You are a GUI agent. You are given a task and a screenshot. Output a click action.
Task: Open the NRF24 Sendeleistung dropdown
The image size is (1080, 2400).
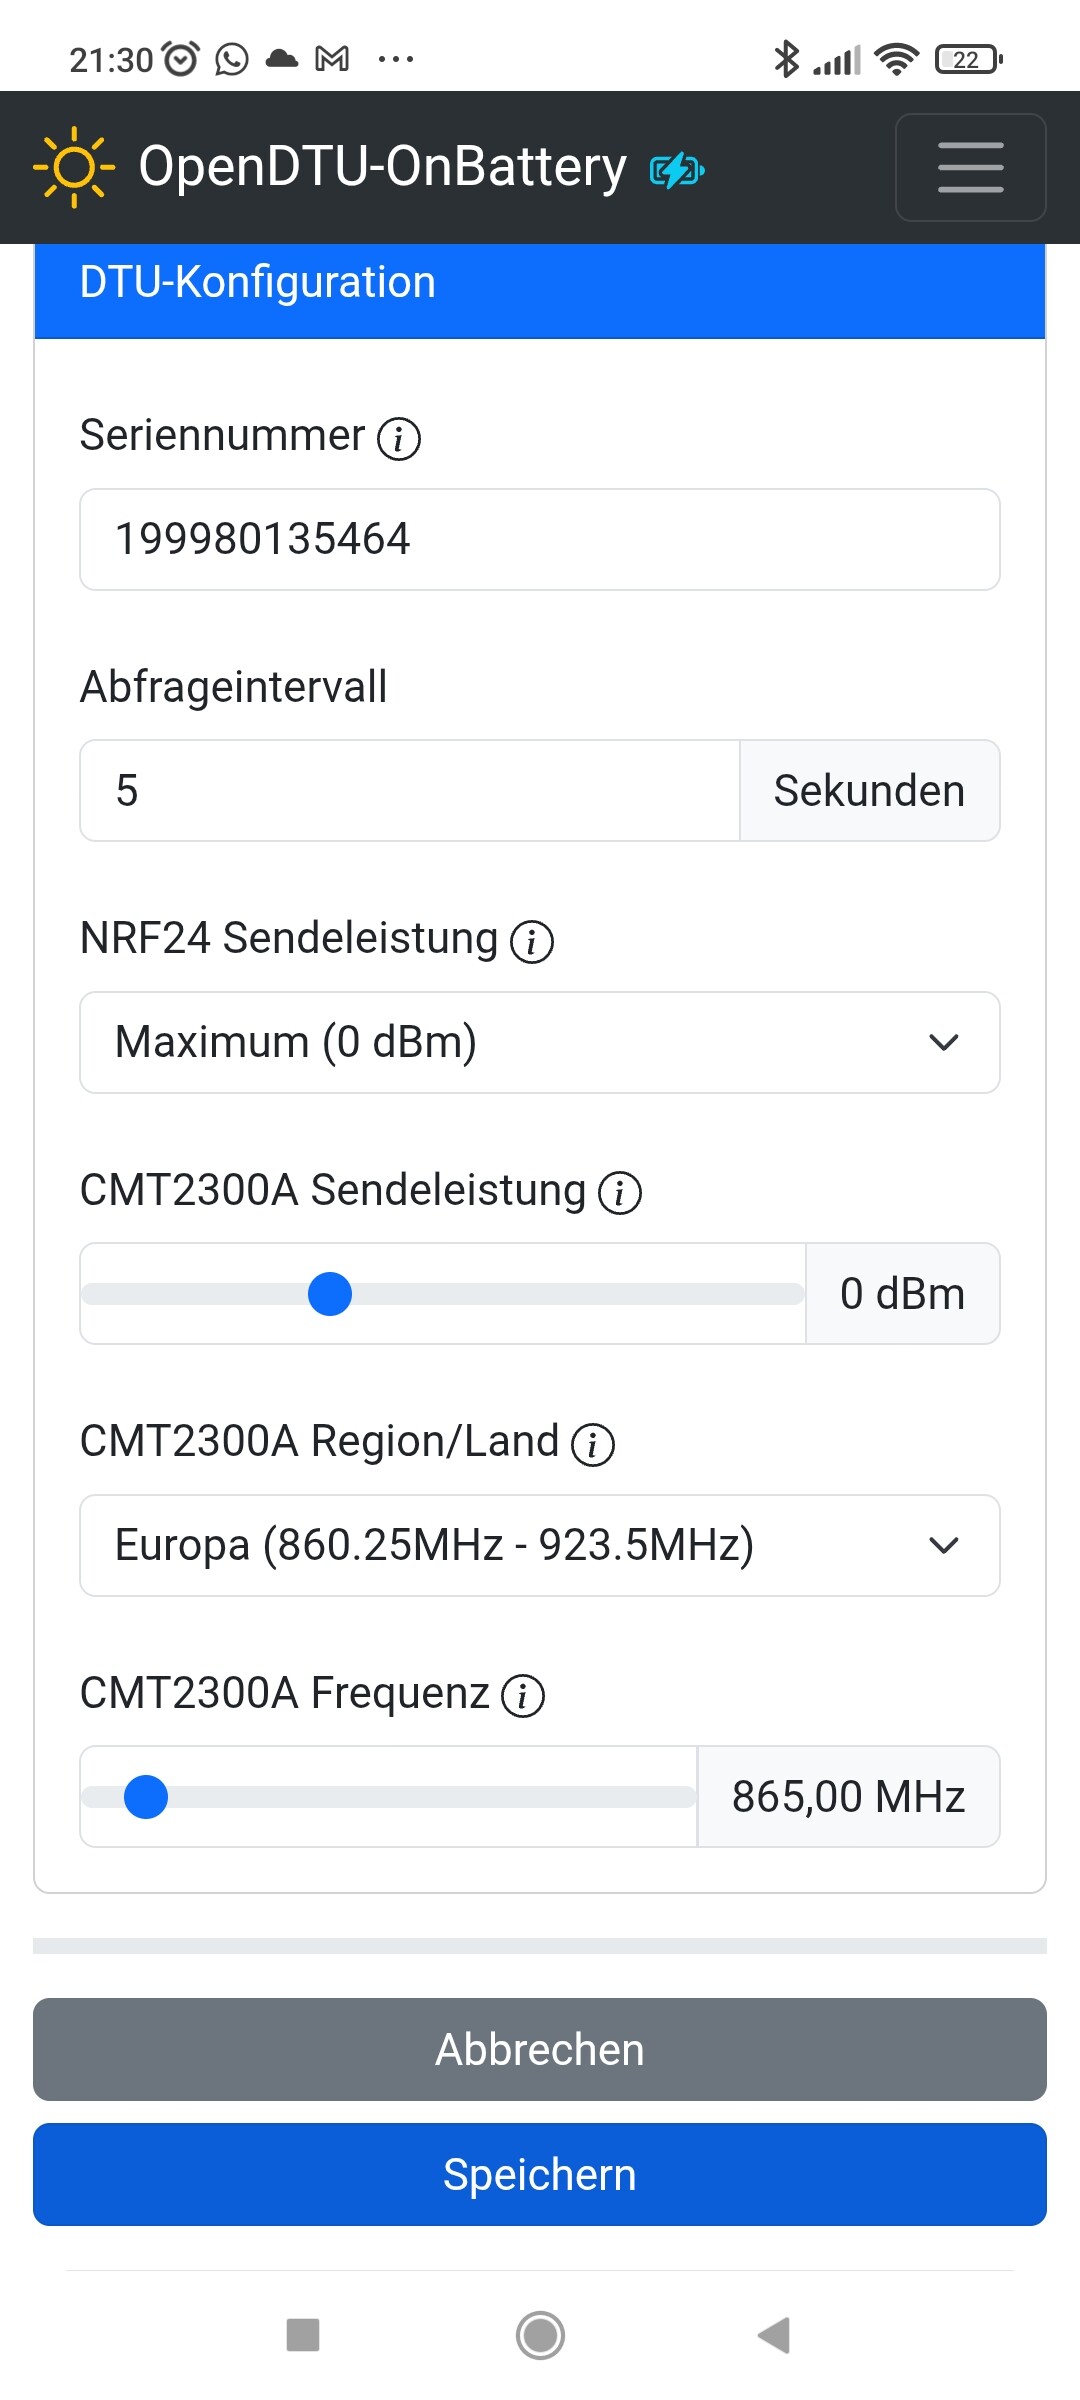(540, 1042)
